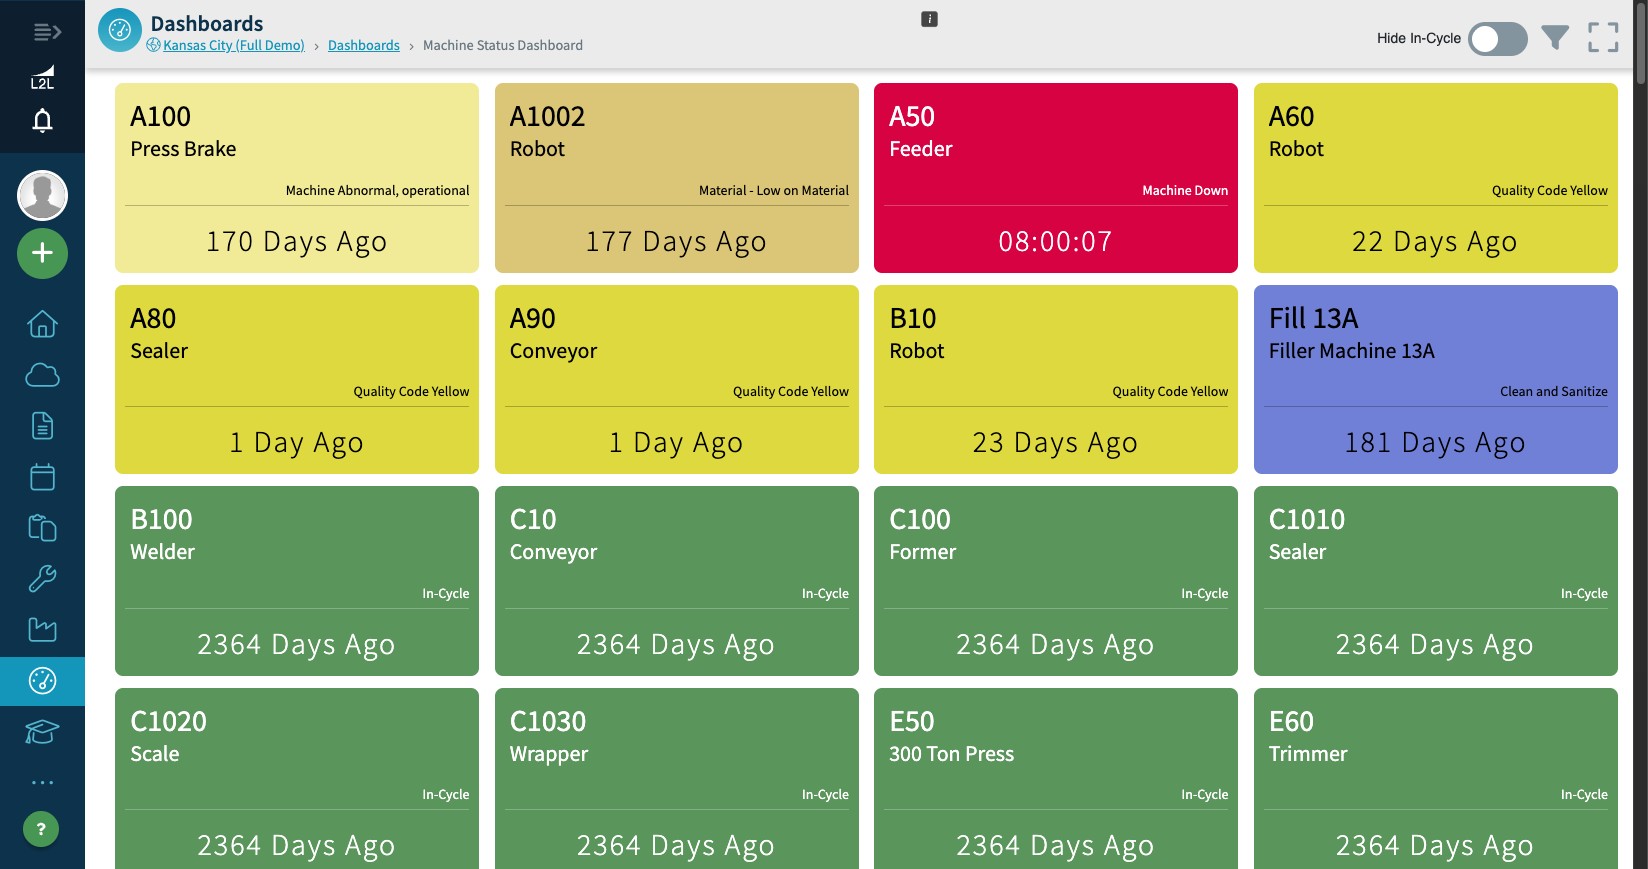Screen dimensions: 1648x869
Task: Go to the Dashboards breadcrumb link
Action: point(364,45)
